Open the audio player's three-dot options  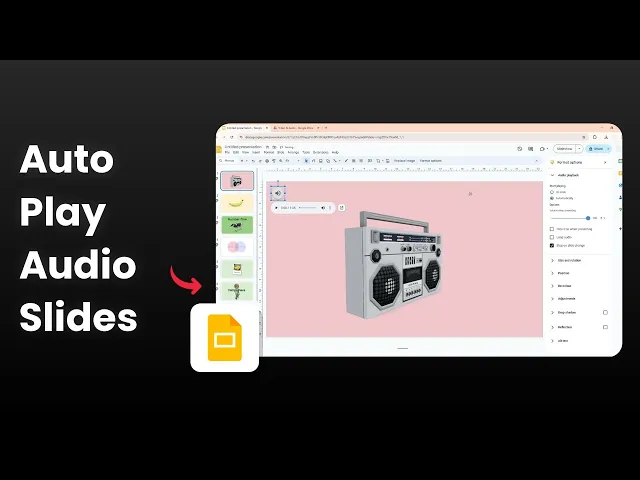pyautogui.click(x=330, y=208)
